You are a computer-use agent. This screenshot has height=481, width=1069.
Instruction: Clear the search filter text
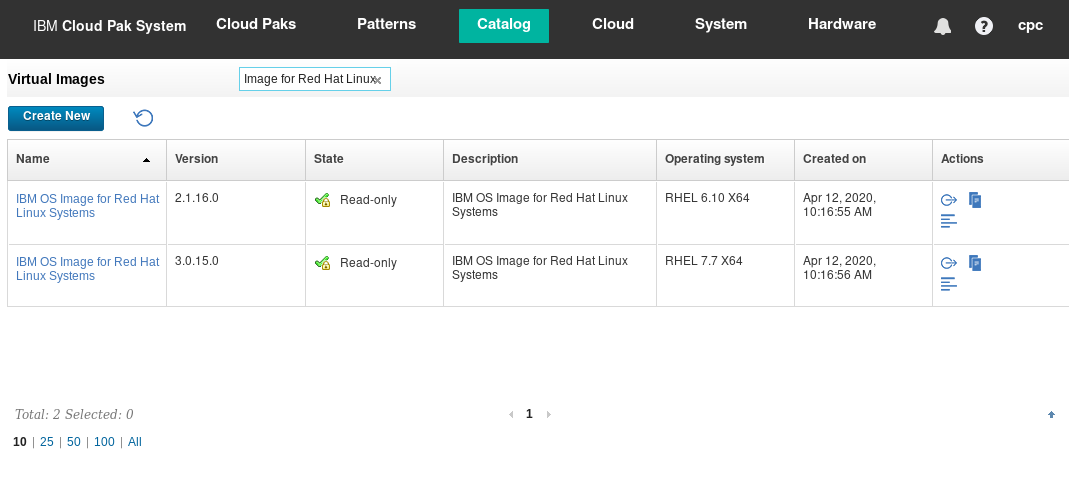coord(377,80)
